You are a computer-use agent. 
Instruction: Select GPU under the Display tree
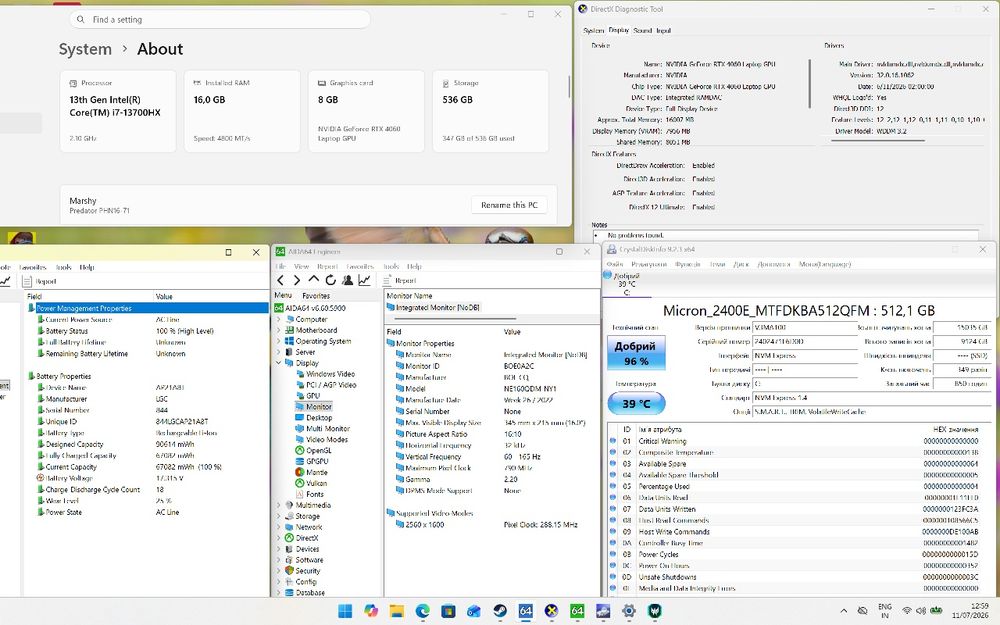[313, 396]
